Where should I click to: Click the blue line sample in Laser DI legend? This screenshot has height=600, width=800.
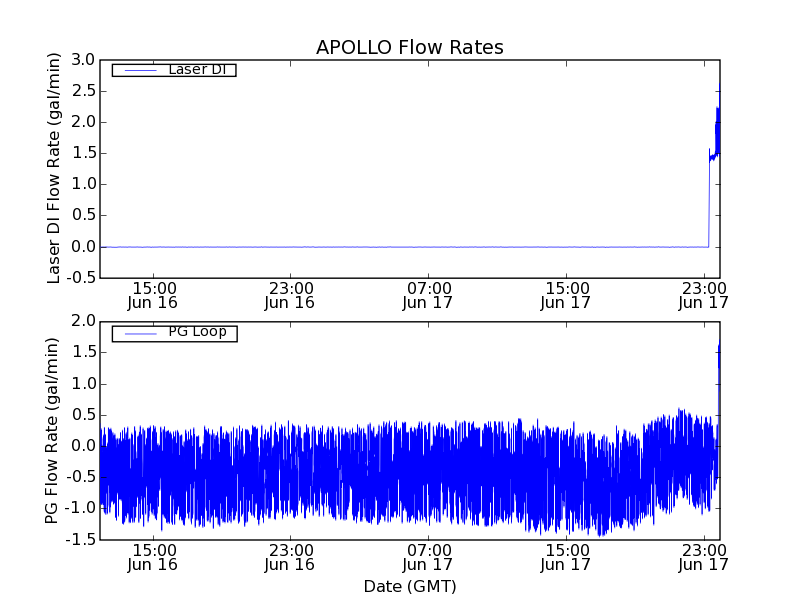(x=139, y=70)
